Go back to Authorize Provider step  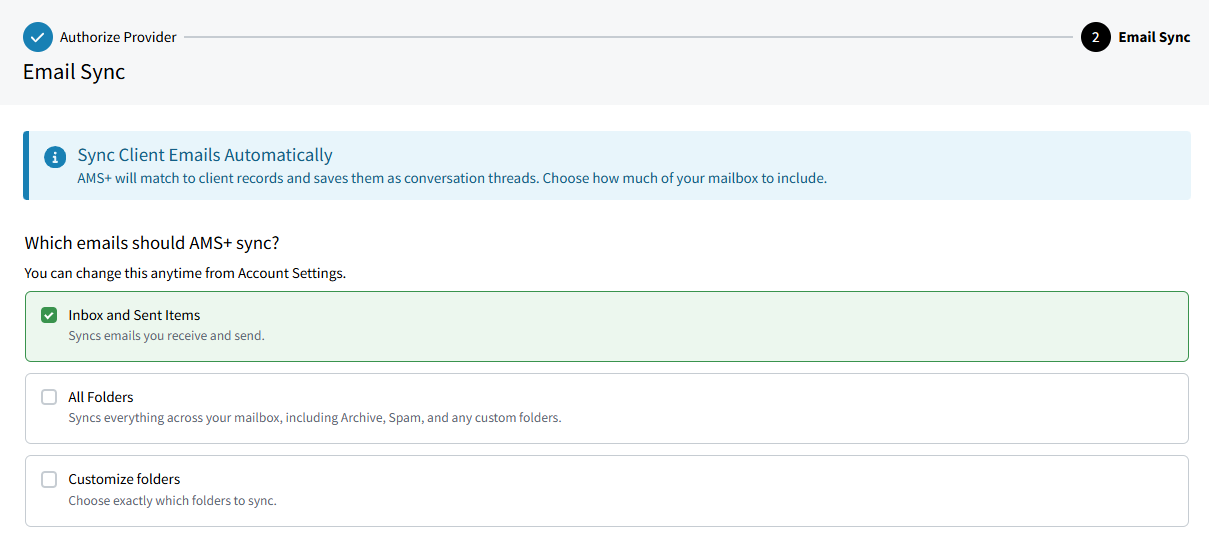[x=118, y=37]
